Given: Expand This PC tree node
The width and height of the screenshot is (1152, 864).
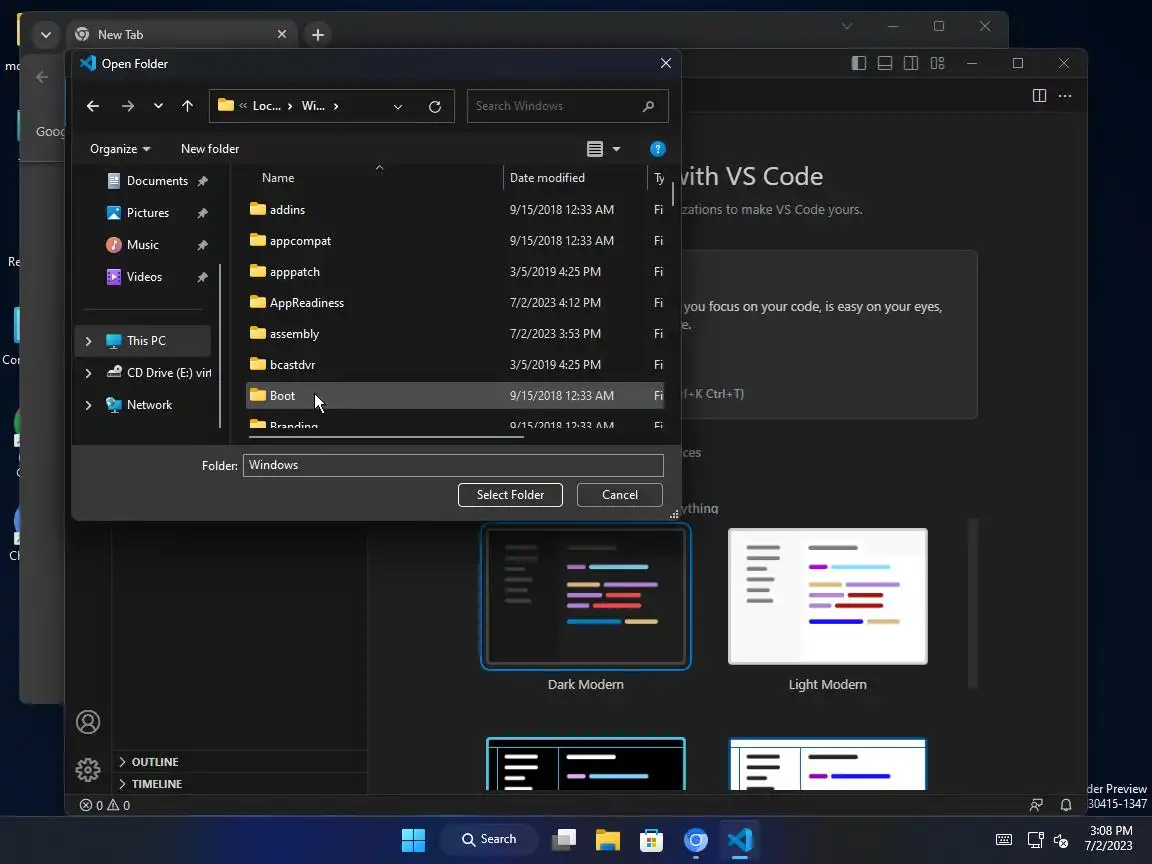Looking at the screenshot, I should [x=88, y=341].
